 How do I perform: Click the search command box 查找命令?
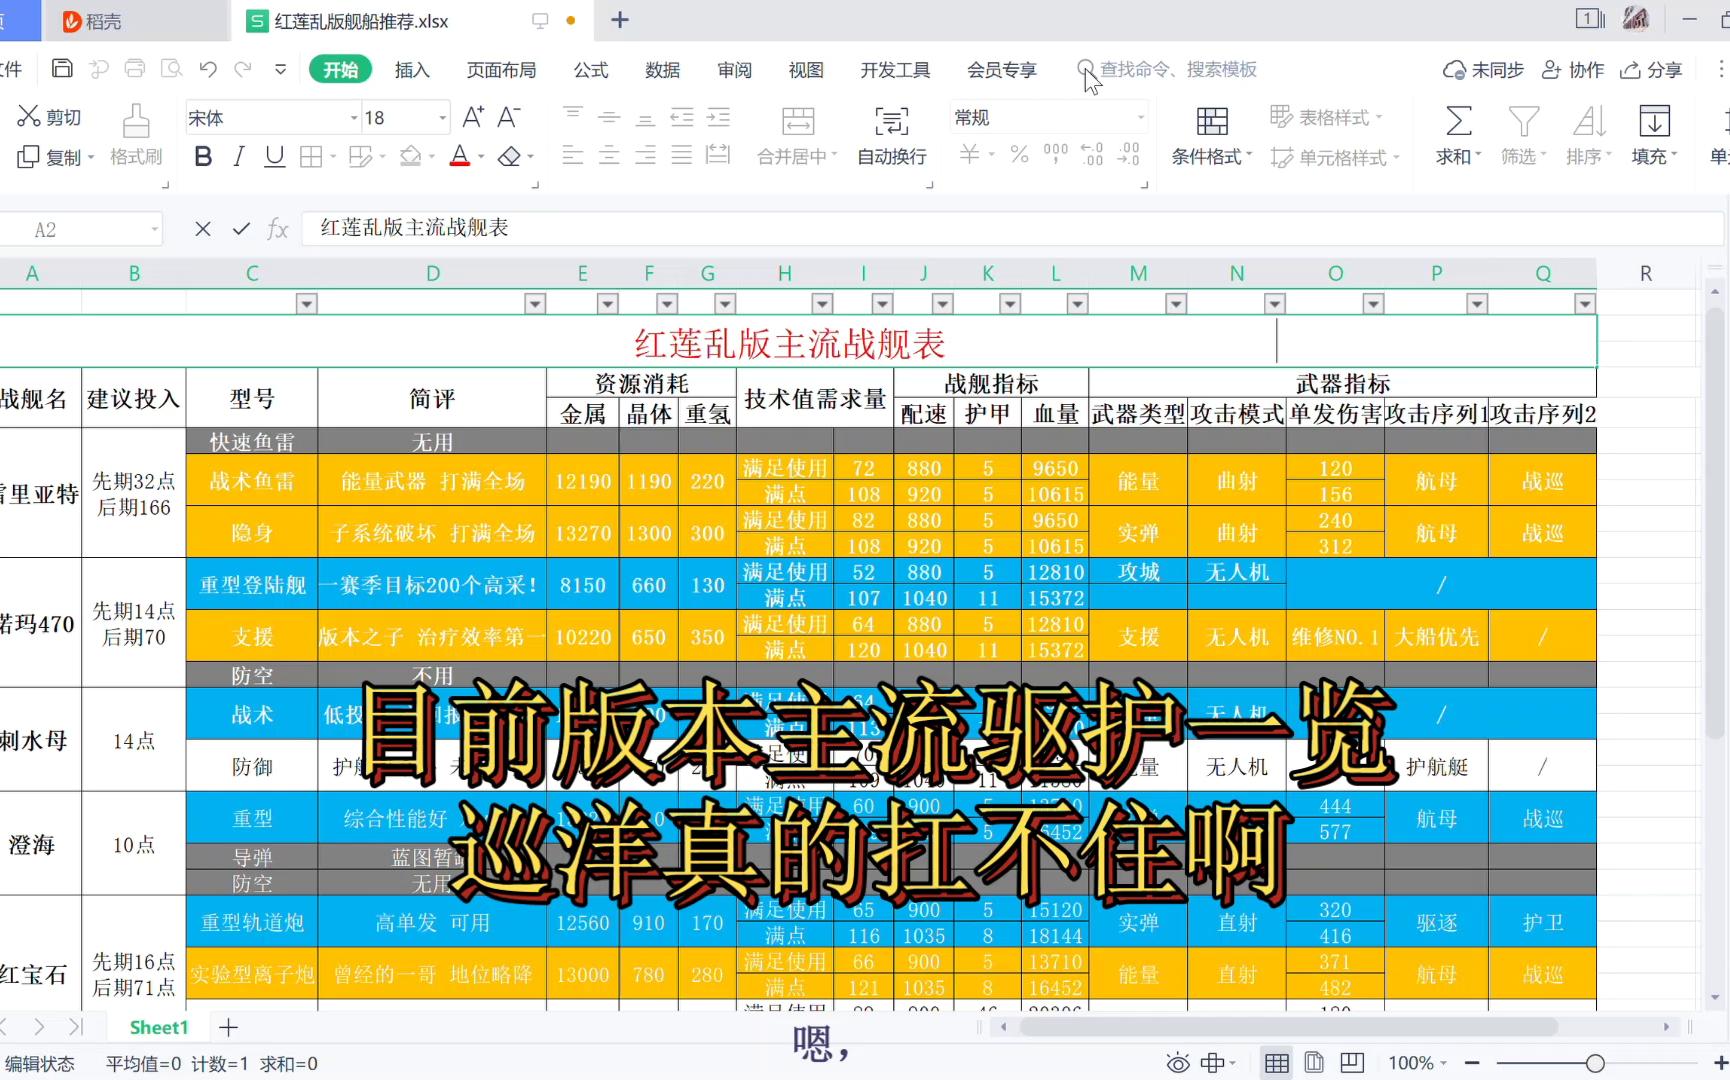(1168, 69)
